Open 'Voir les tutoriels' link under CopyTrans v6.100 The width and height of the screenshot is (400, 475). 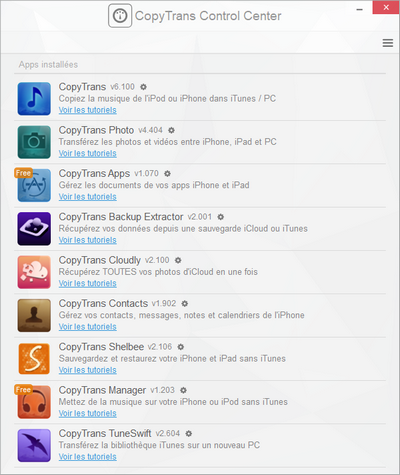(x=88, y=110)
